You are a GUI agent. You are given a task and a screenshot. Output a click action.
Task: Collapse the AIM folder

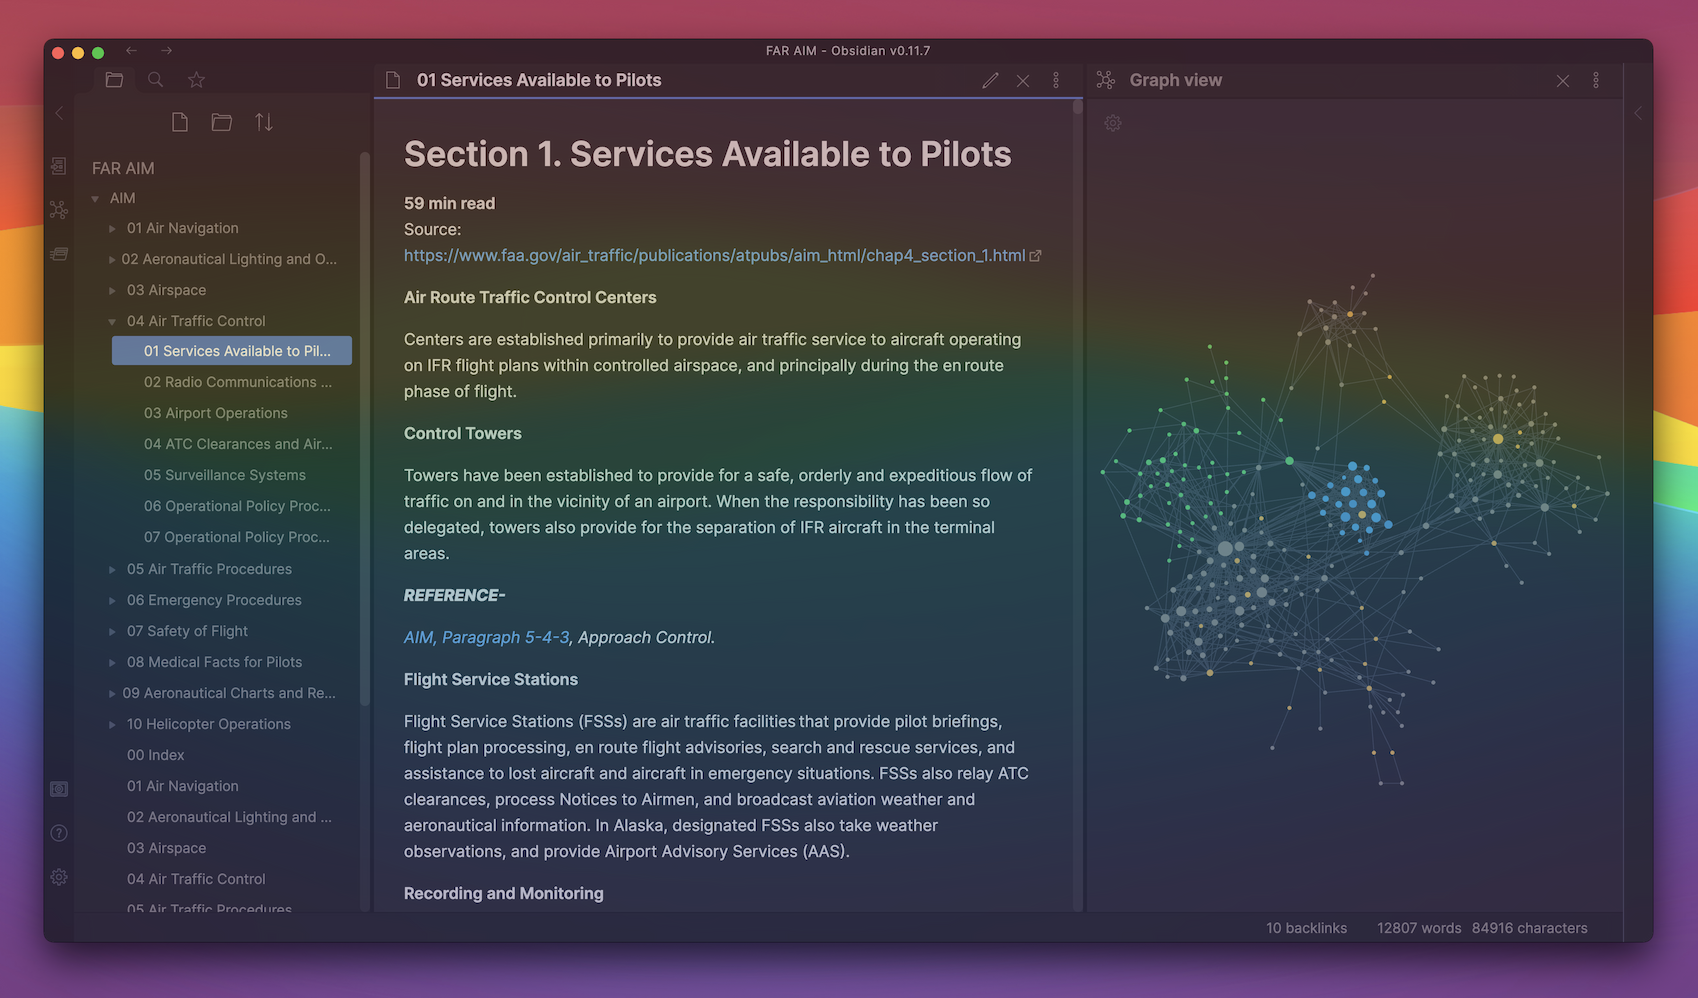[x=96, y=198]
